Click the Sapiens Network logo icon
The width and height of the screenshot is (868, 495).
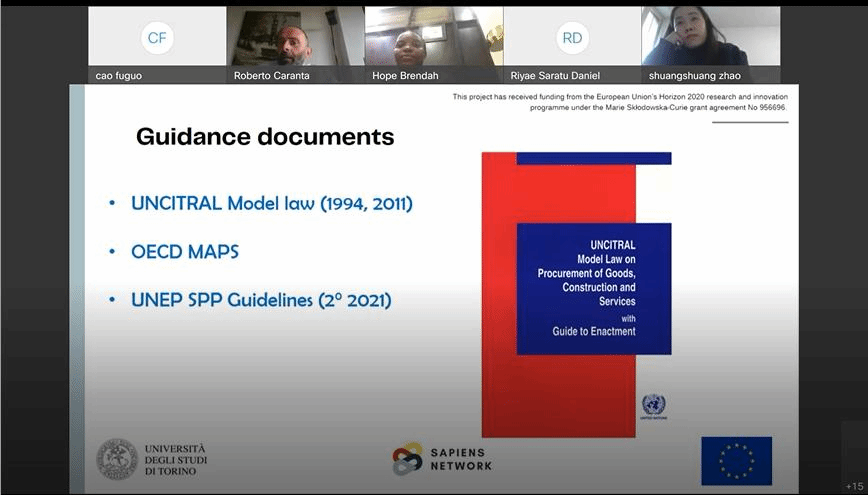pyautogui.click(x=407, y=459)
